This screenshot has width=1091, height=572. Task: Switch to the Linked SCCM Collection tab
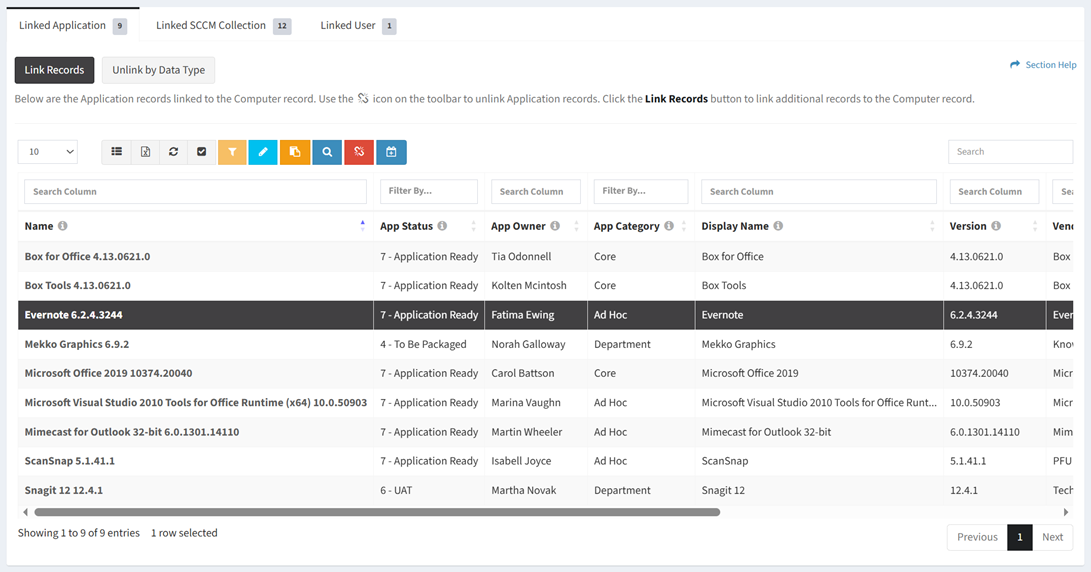[222, 26]
